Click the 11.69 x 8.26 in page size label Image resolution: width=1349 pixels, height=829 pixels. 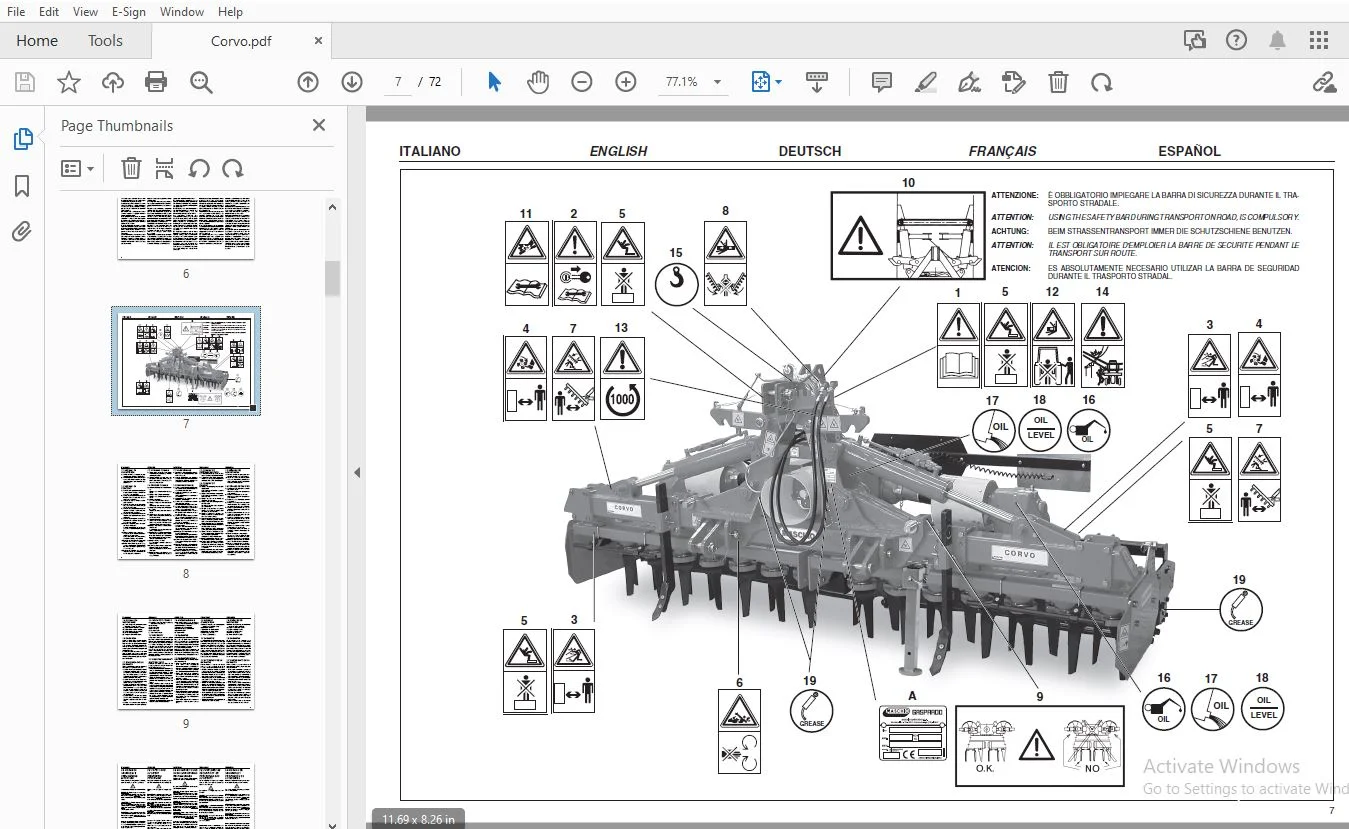pos(418,819)
